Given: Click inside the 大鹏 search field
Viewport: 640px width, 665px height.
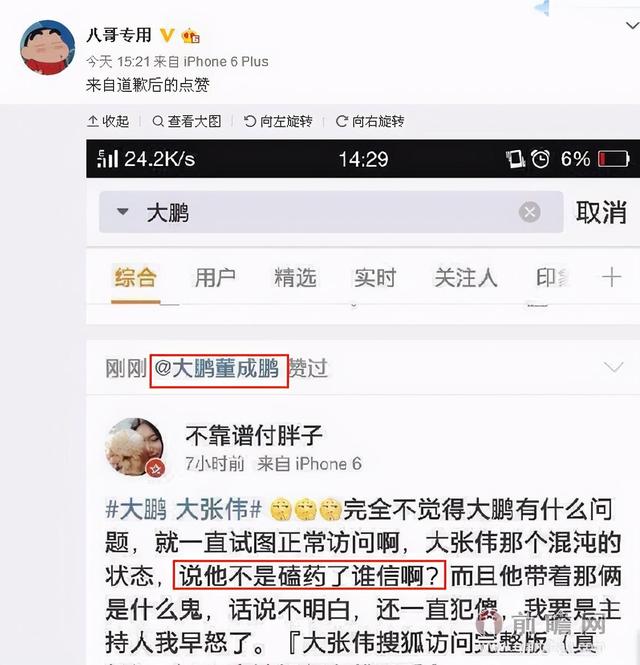Looking at the screenshot, I should 331,212.
